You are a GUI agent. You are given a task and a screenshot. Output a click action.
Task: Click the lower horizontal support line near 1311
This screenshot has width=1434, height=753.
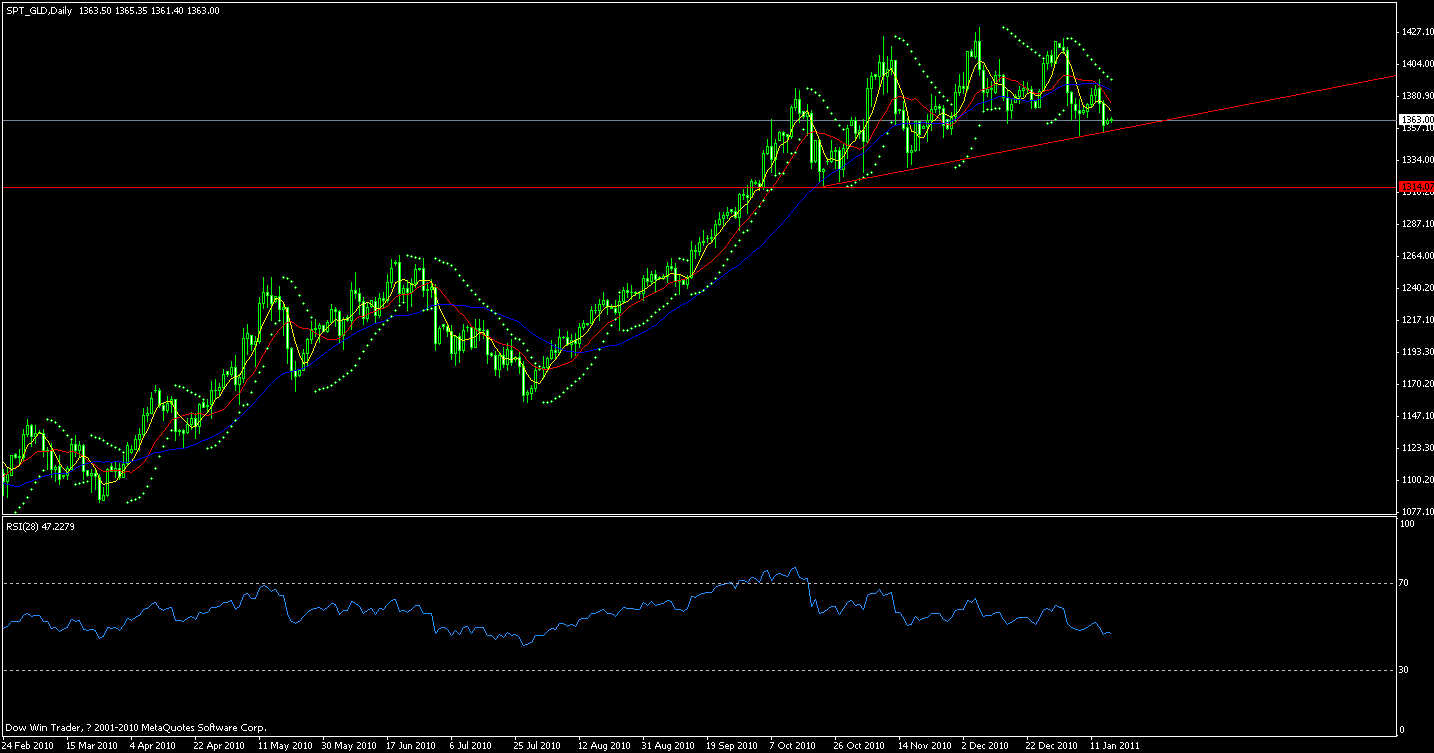click(x=400, y=186)
